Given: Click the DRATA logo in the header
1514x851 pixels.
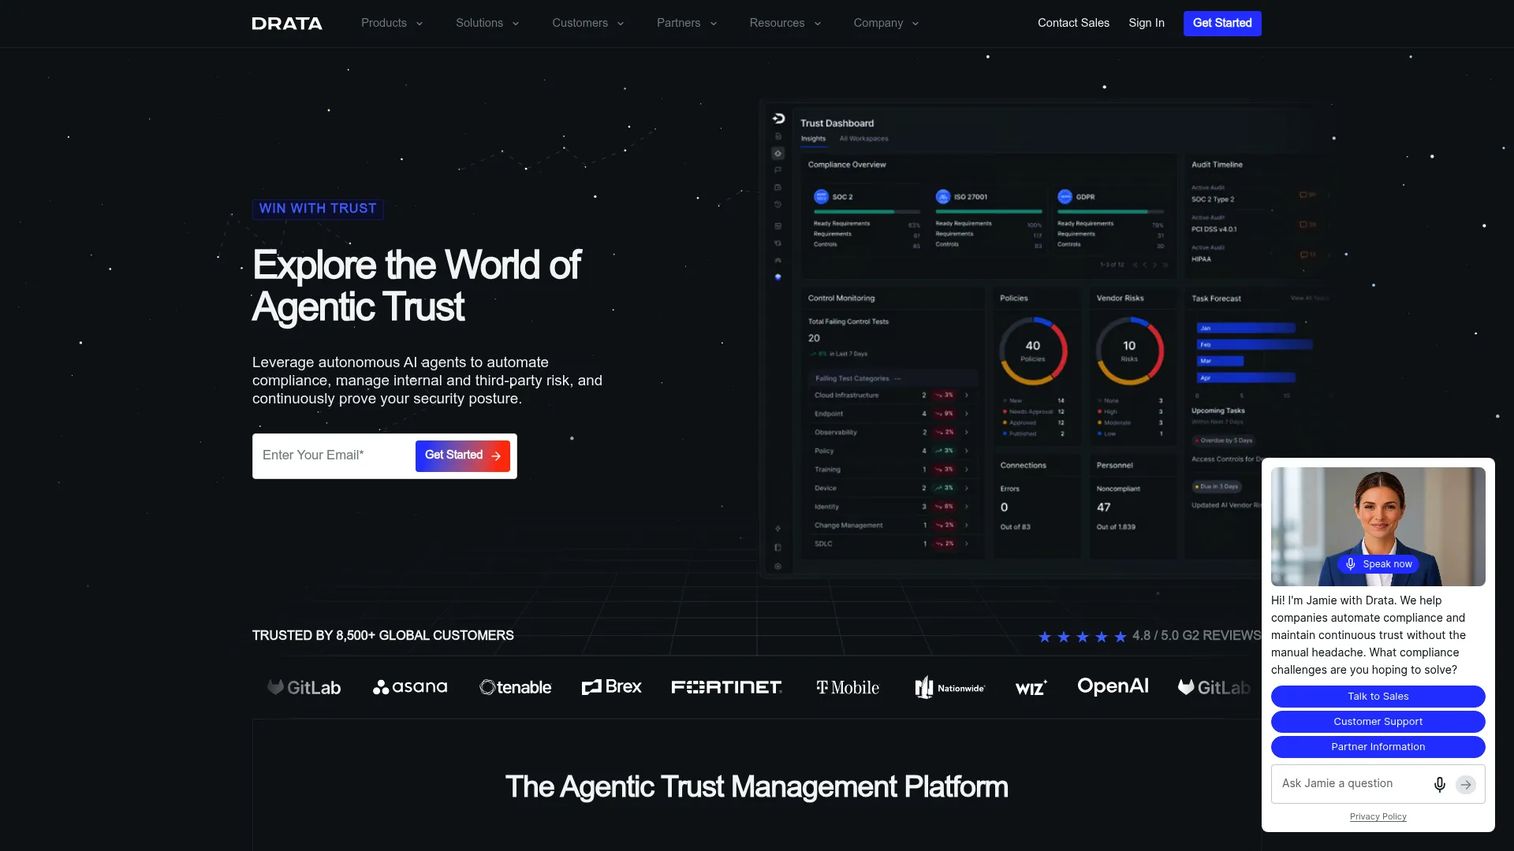Looking at the screenshot, I should click(287, 23).
